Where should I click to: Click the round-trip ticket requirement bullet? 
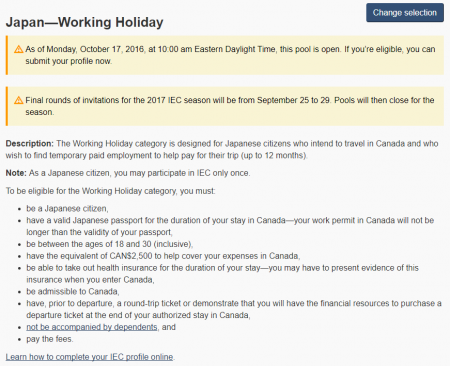(x=234, y=309)
